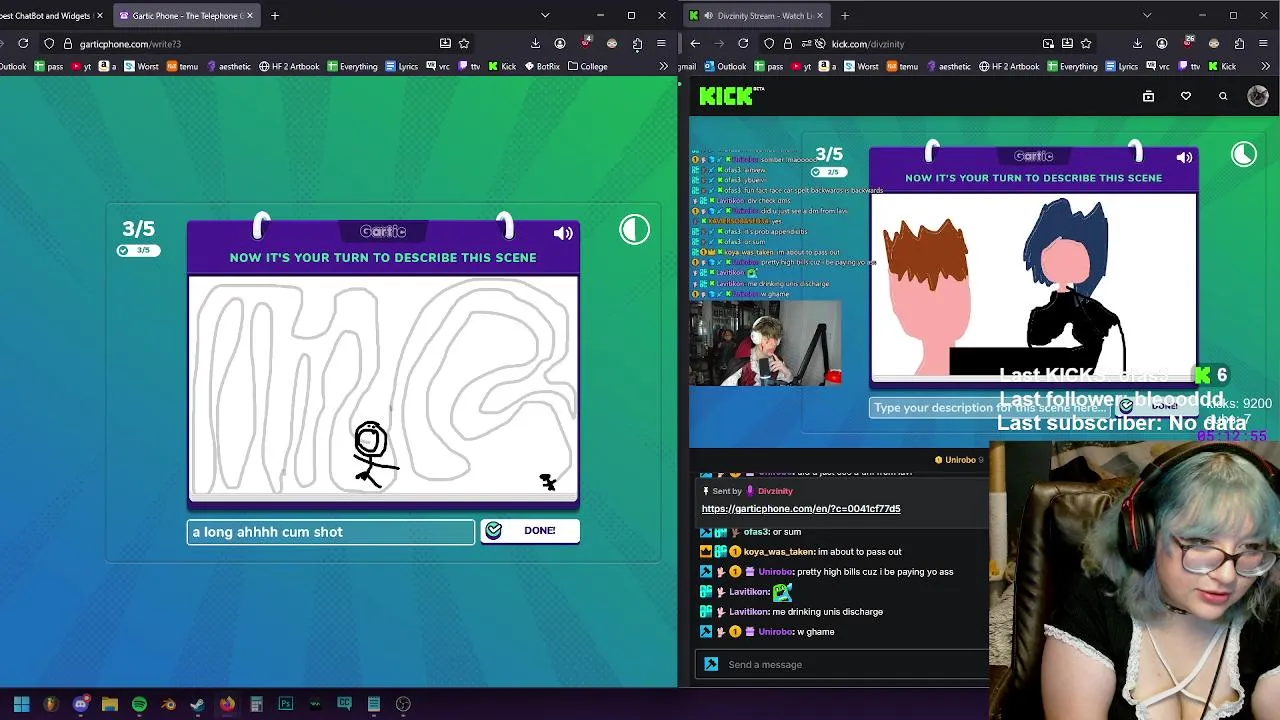This screenshot has width=1280, height=720.
Task: Open Photoshop from the taskbar
Action: point(285,704)
